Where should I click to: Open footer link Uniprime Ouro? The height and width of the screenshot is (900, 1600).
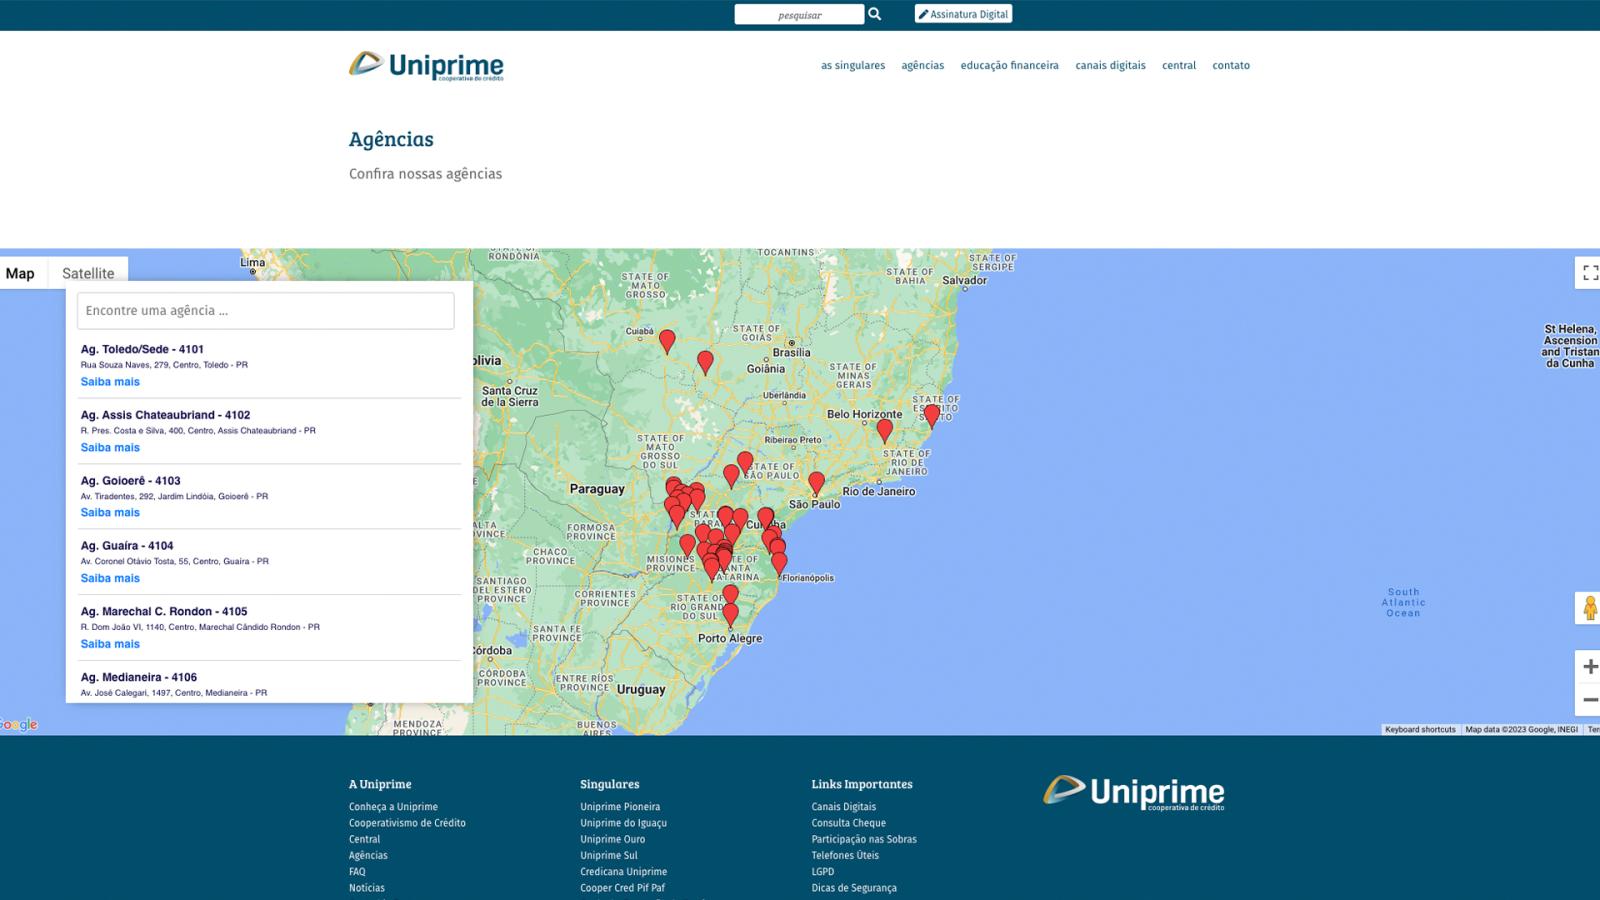pyautogui.click(x=613, y=839)
